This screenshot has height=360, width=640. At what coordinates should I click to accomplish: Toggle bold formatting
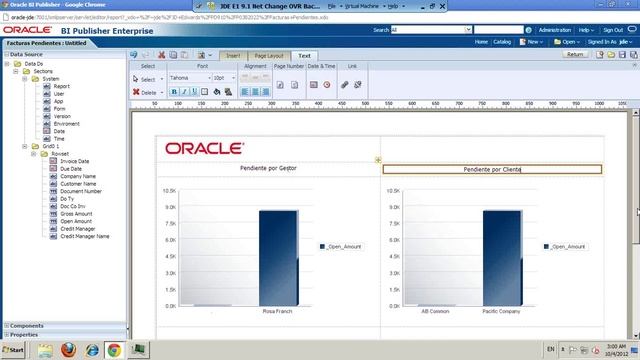tap(174, 92)
